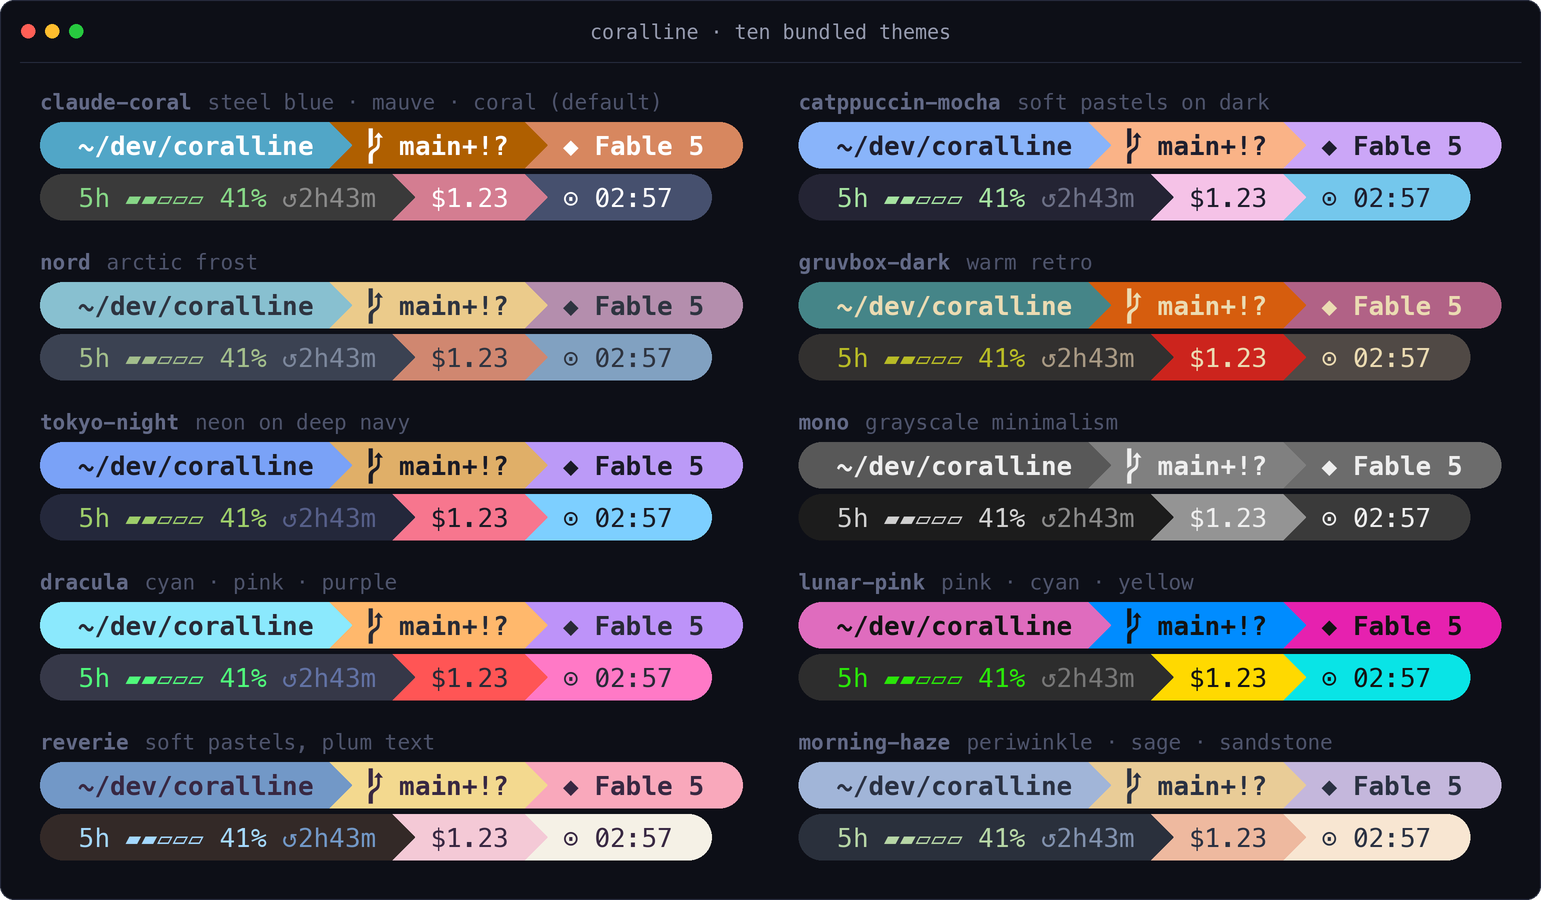
Task: Click the git branch icon in nord theme
Action: 374,306
